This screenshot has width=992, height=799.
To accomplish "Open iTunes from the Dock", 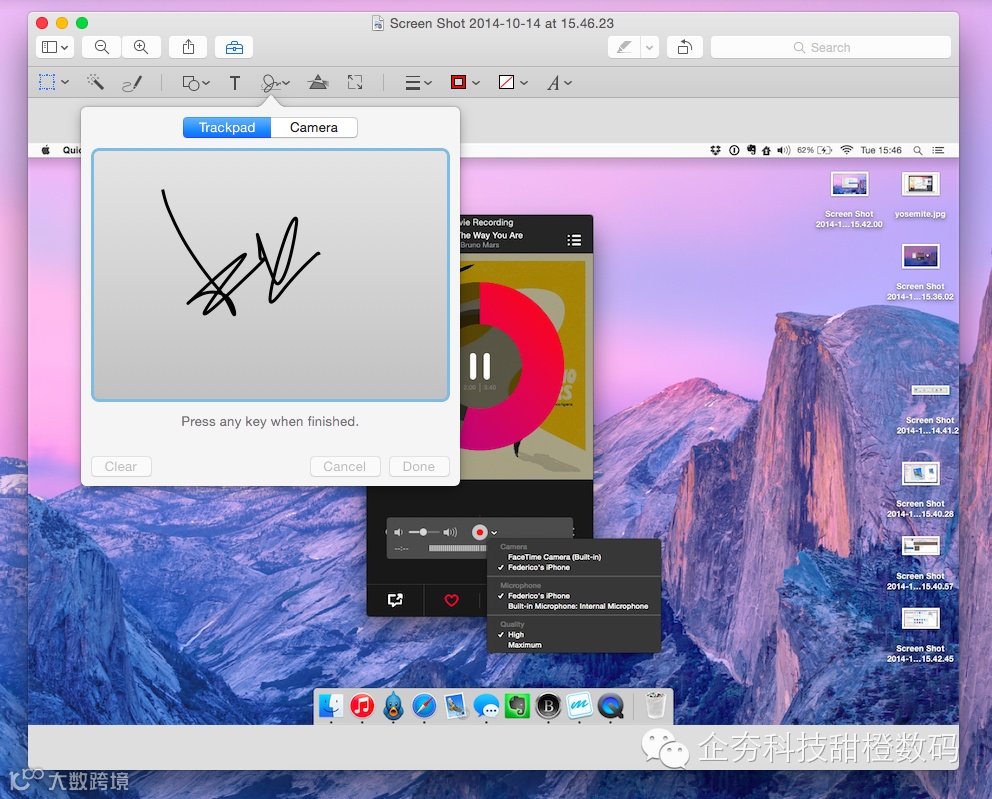I will point(362,706).
